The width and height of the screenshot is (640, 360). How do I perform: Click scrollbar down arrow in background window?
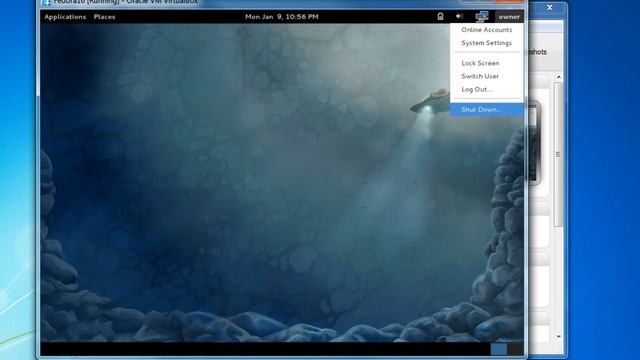pos(559,336)
